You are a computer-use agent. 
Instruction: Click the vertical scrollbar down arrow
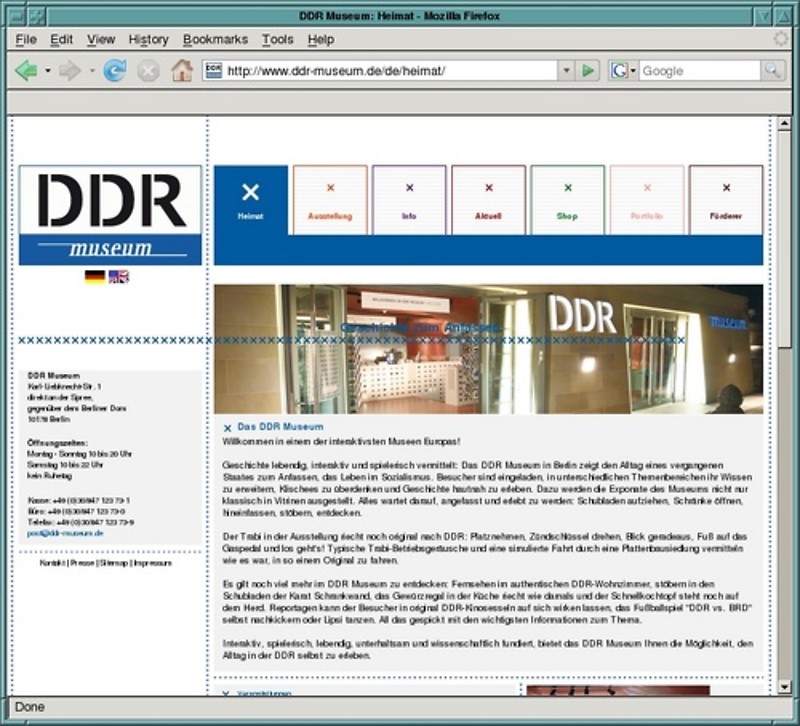pos(784,687)
